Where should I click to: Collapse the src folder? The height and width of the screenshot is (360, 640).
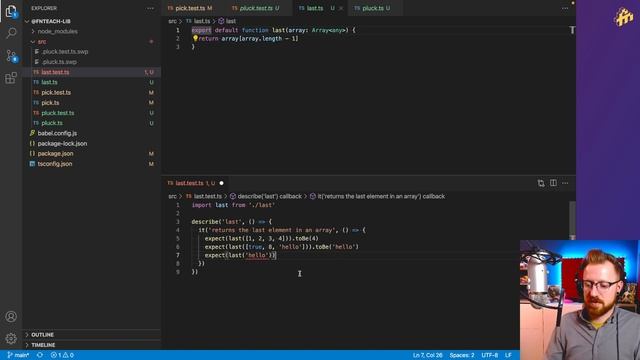42,42
